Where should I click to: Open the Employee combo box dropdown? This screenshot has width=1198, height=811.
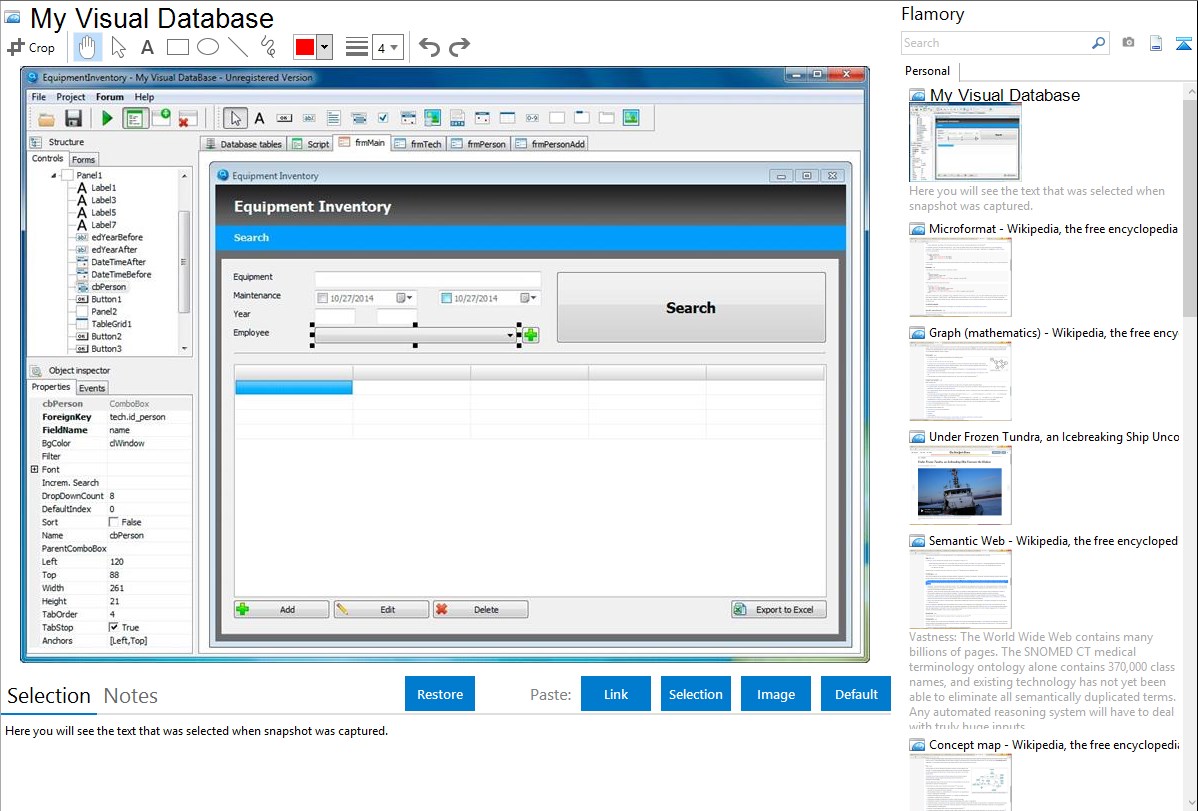tap(510, 336)
